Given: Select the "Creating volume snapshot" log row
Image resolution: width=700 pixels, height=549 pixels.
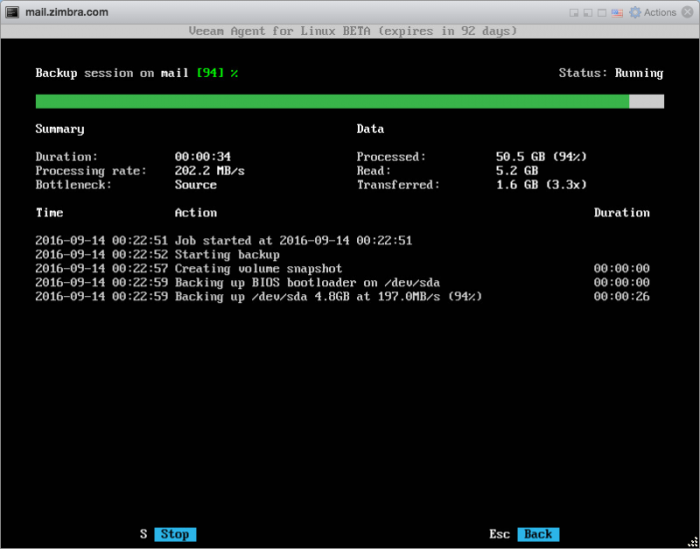Looking at the screenshot, I should [x=343, y=268].
